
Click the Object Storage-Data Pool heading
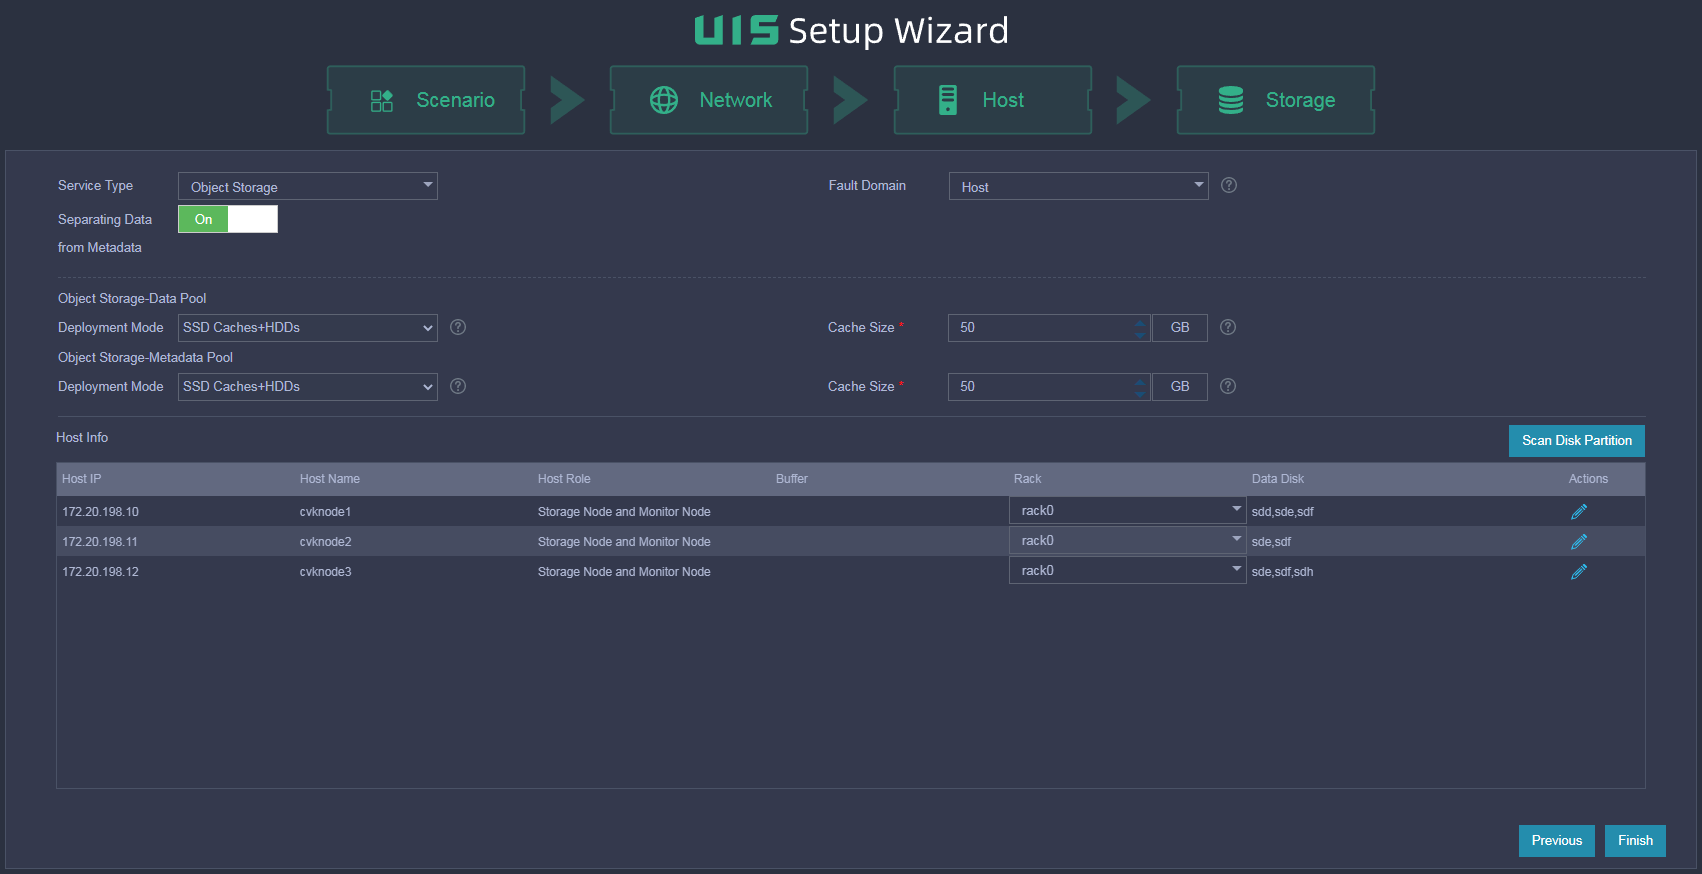(132, 299)
